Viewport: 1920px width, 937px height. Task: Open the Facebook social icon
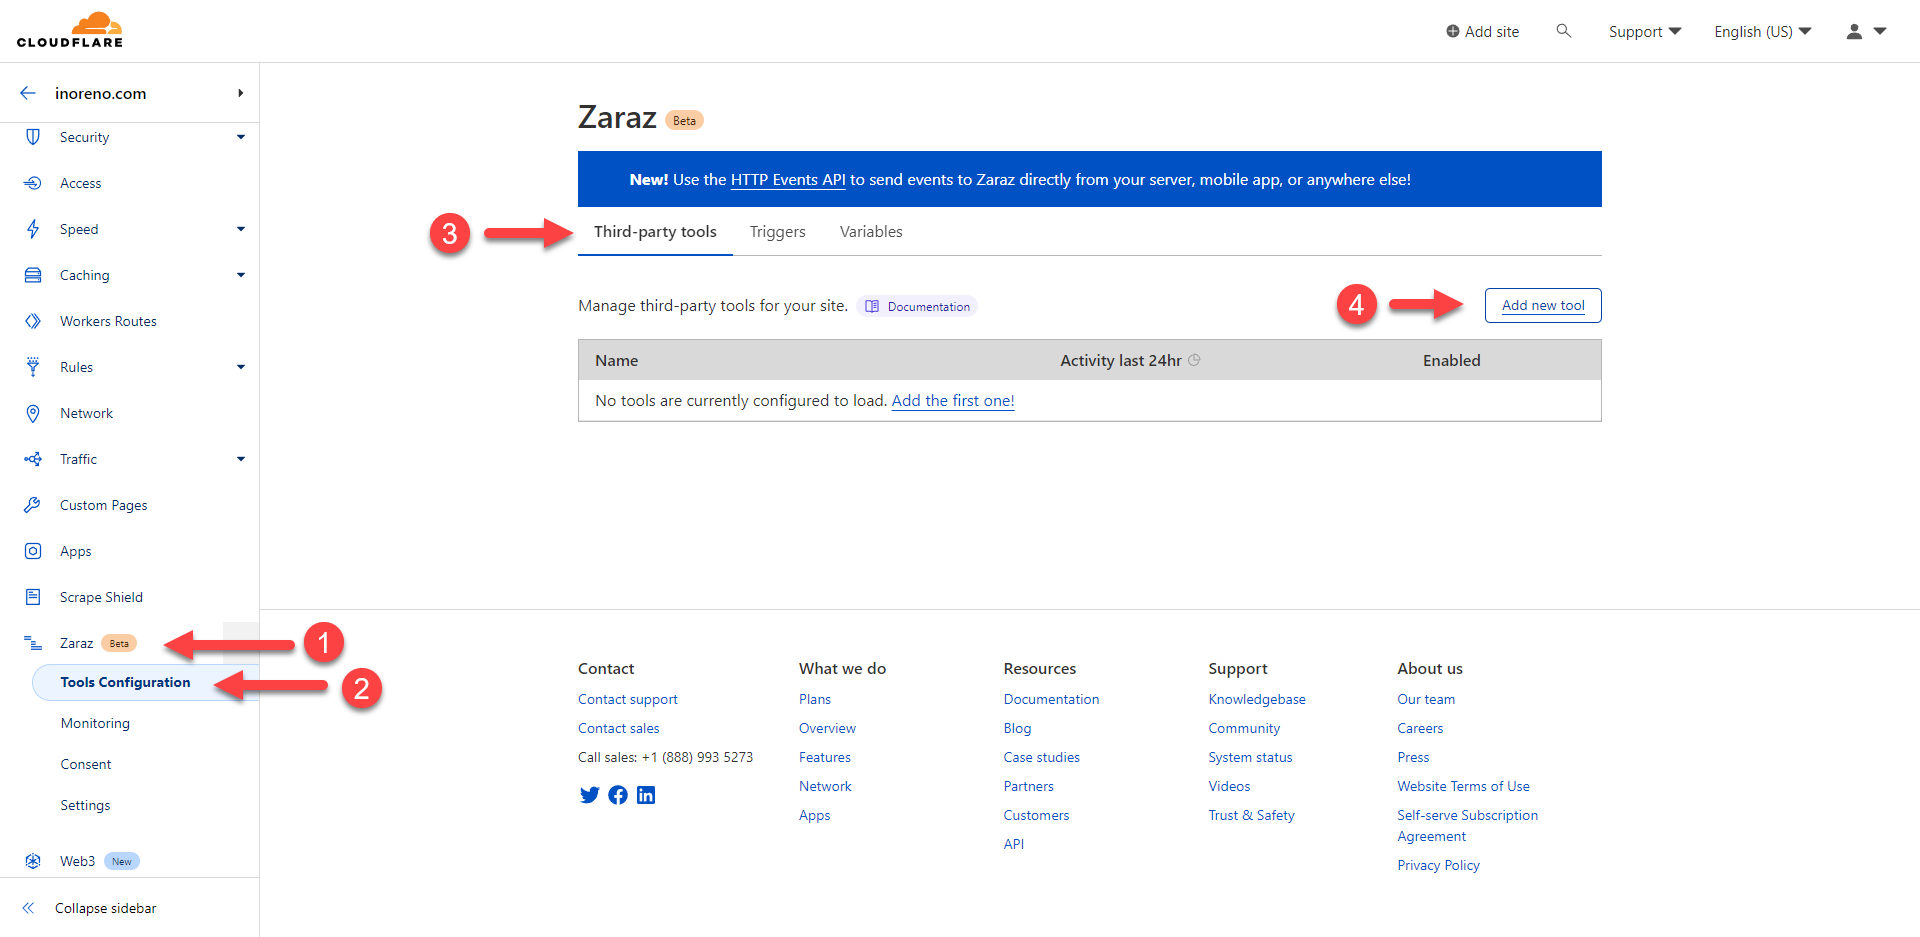pyautogui.click(x=618, y=795)
